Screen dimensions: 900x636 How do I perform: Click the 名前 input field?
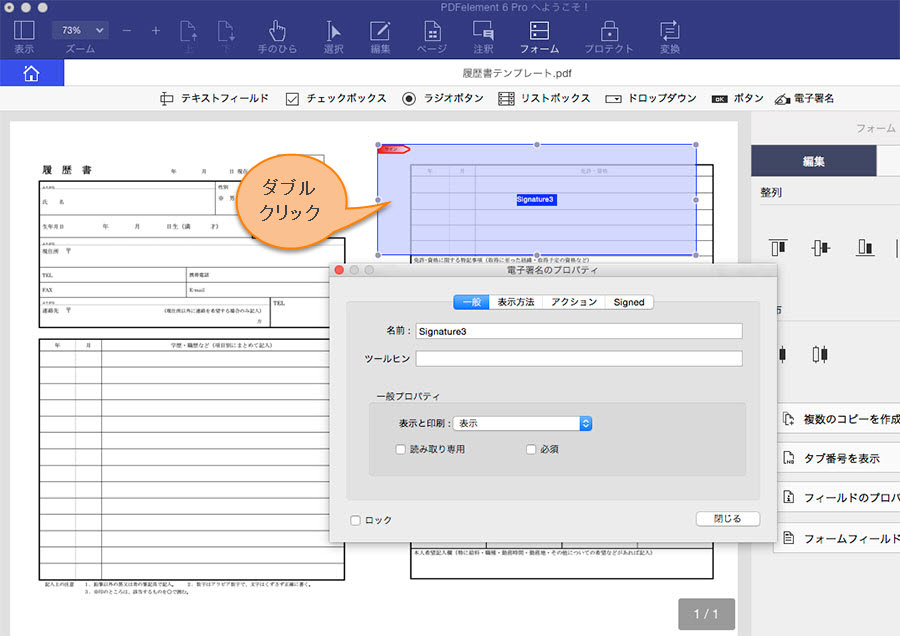pos(579,331)
